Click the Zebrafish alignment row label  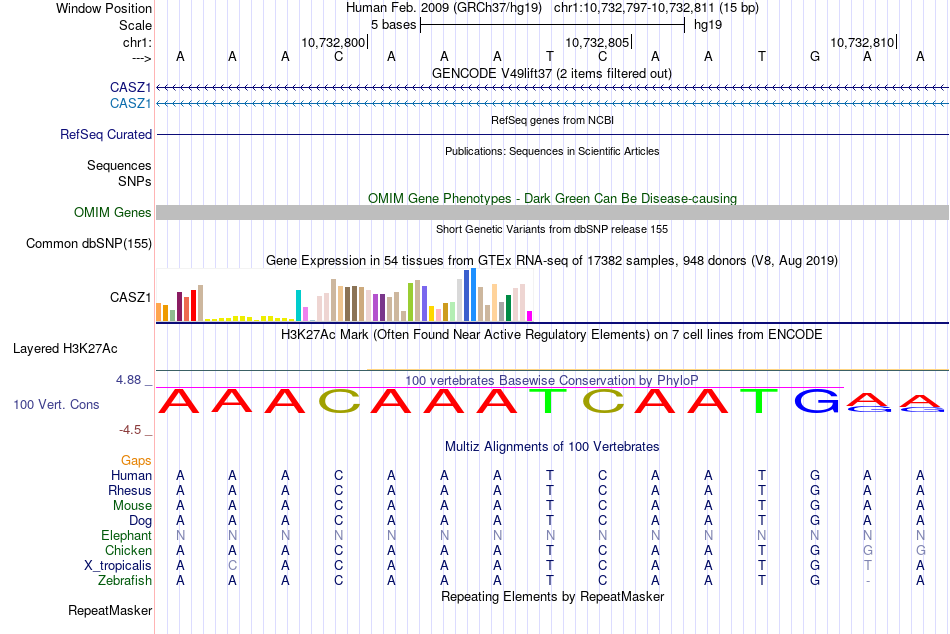pyautogui.click(x=125, y=580)
